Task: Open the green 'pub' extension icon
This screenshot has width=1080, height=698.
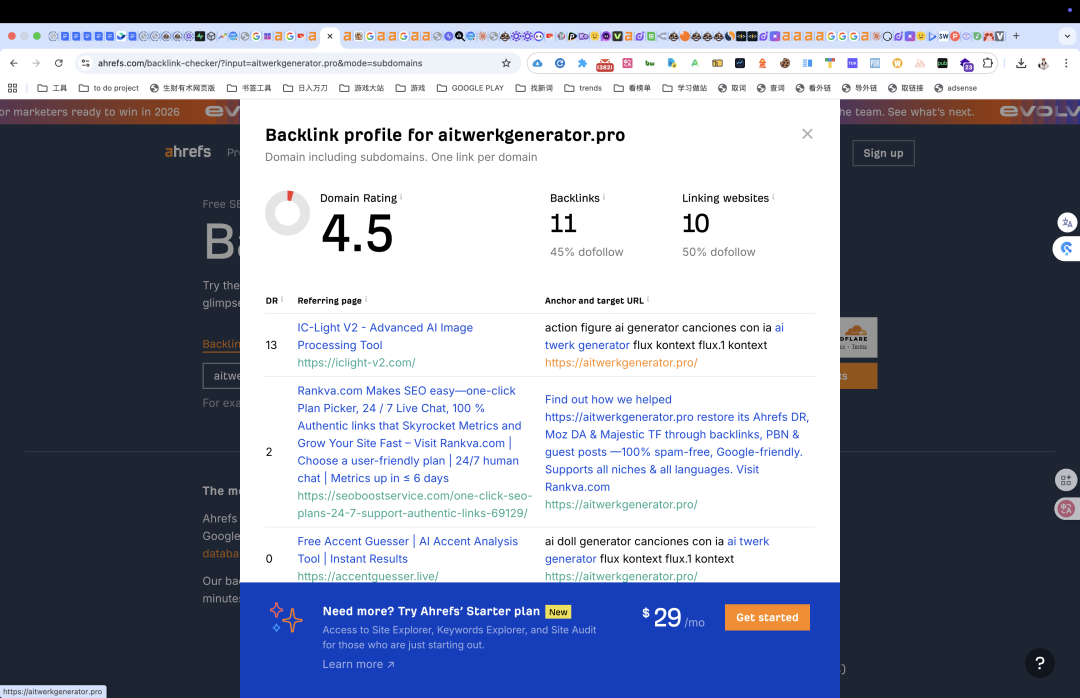Action: point(942,63)
